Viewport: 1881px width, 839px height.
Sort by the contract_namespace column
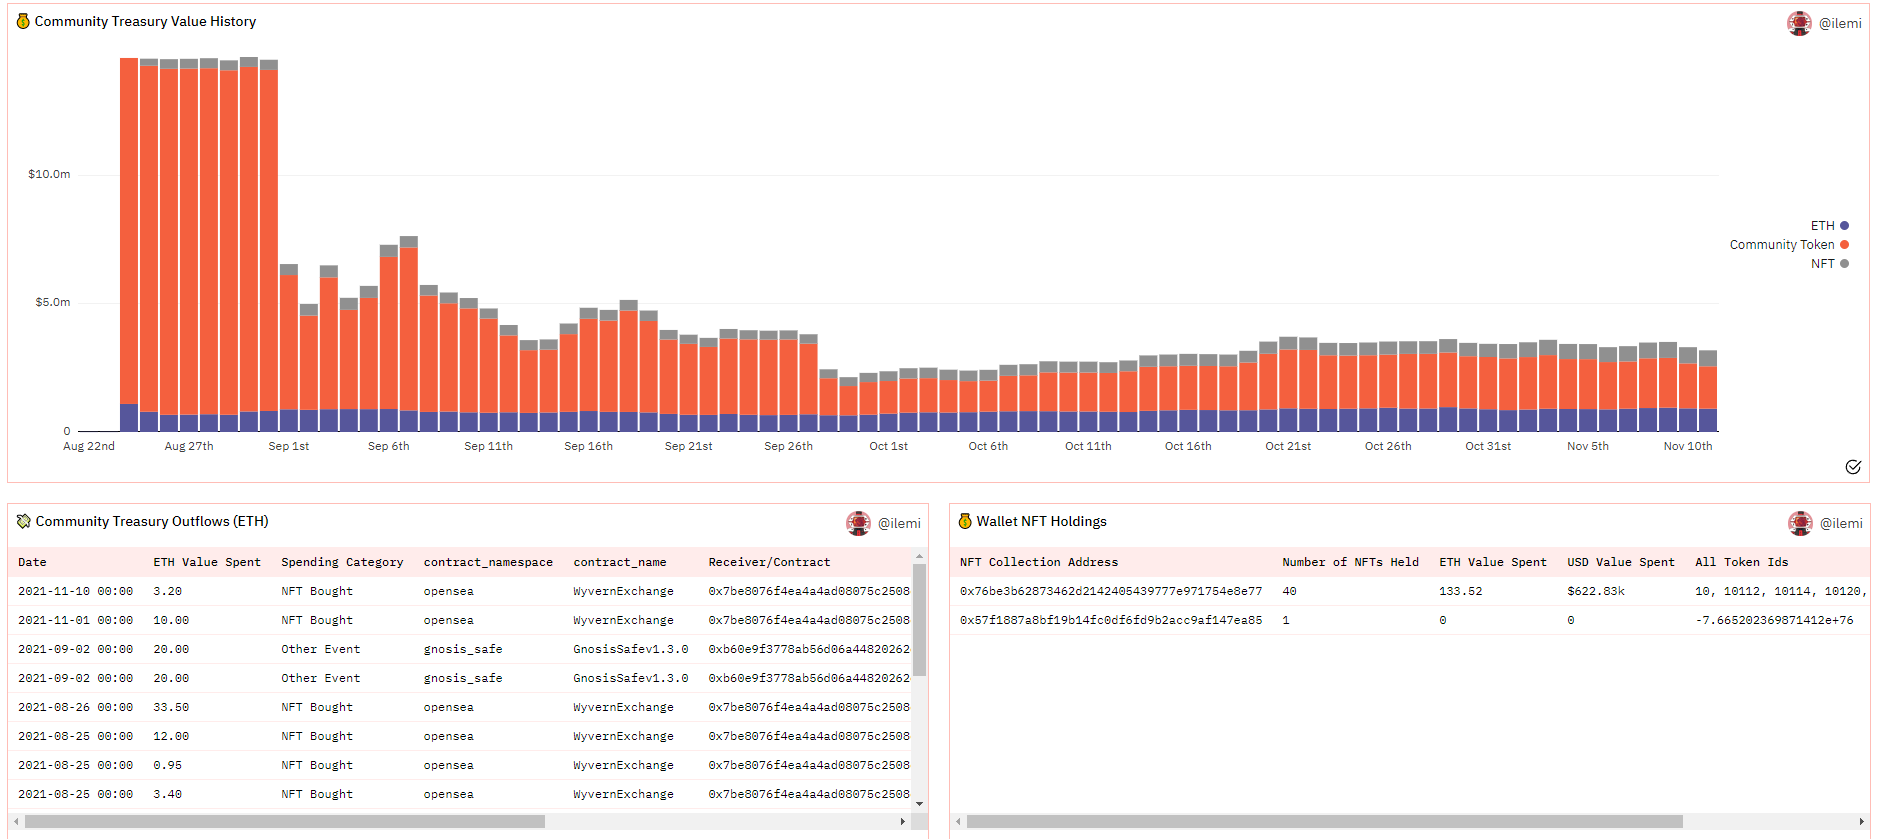(x=488, y=562)
